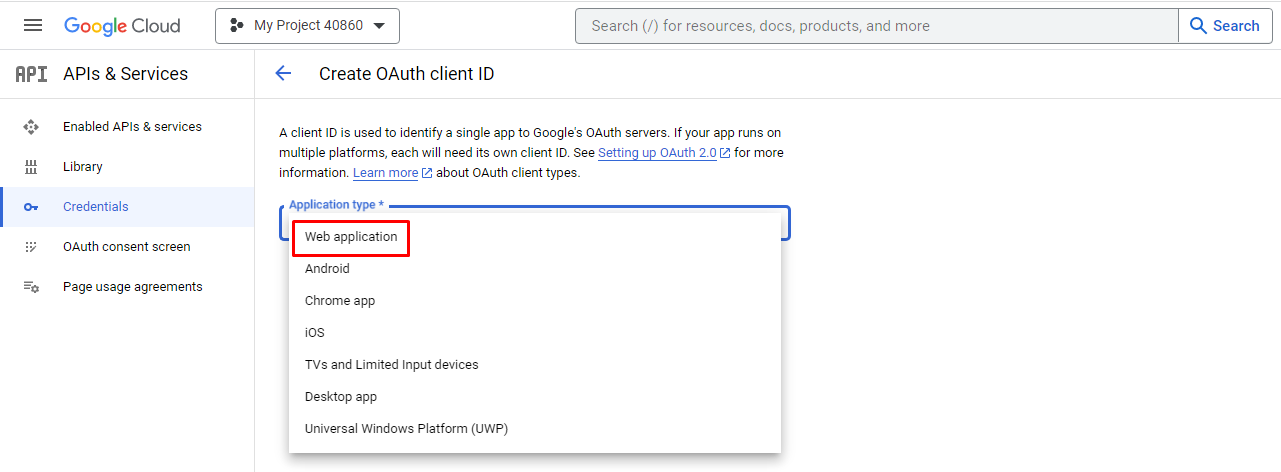
Task: Click the project selector hexagon icon
Action: (237, 26)
